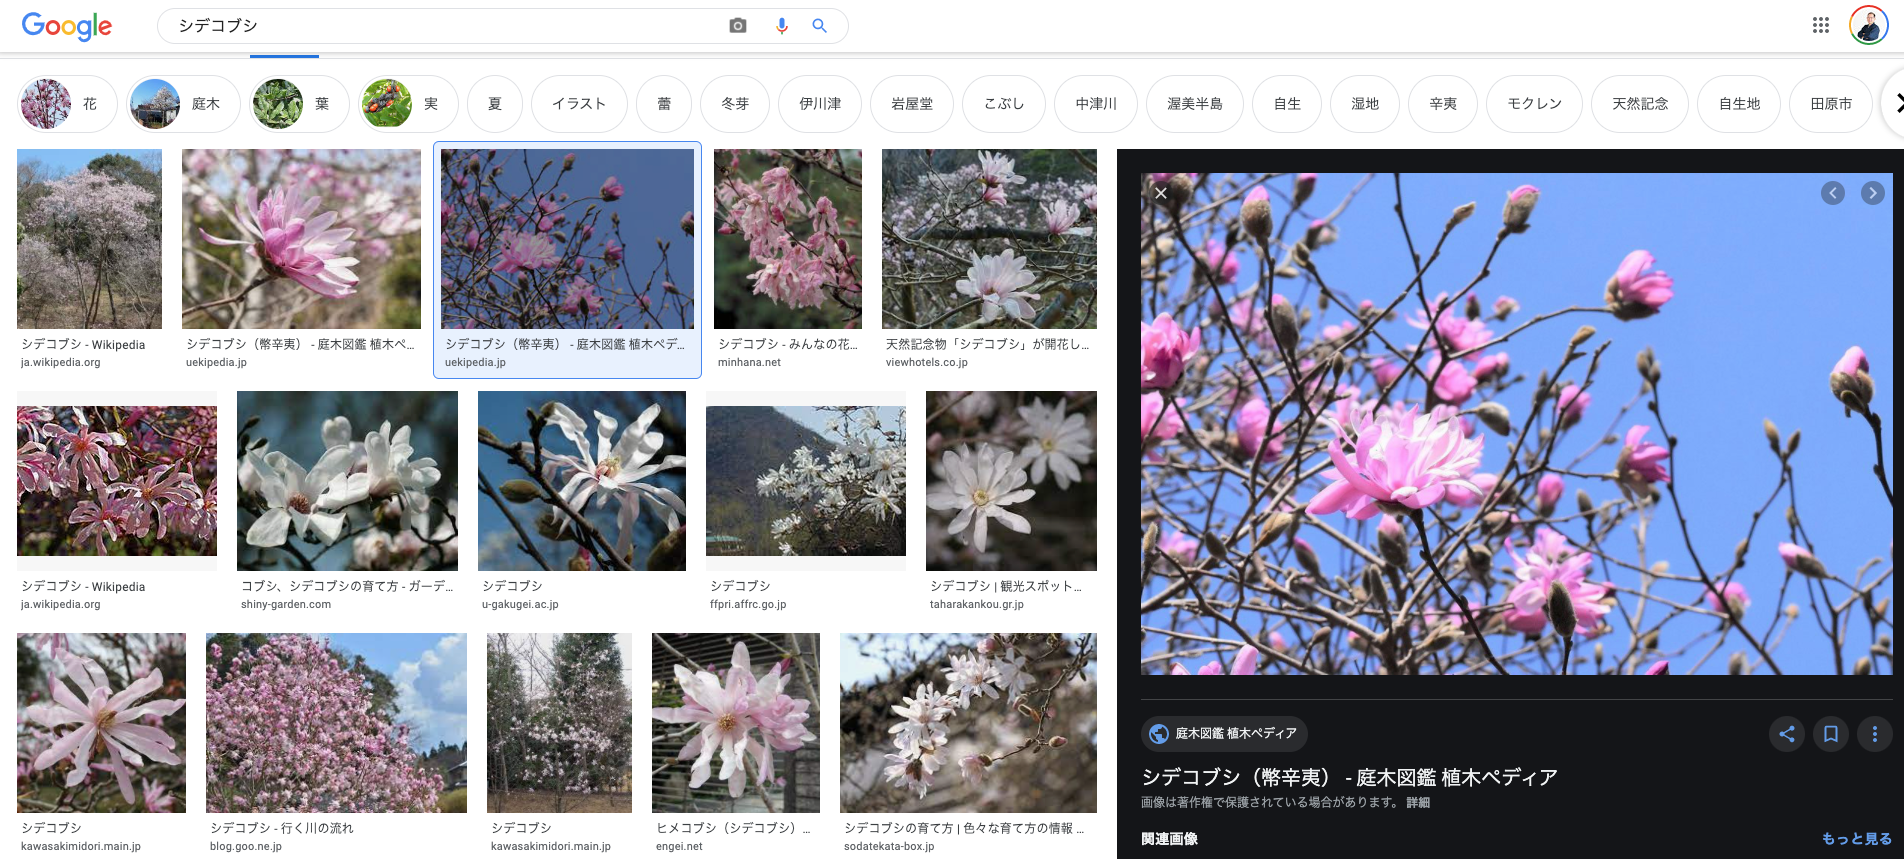
Task: Select the 葉 filter chip
Action: pos(299,104)
